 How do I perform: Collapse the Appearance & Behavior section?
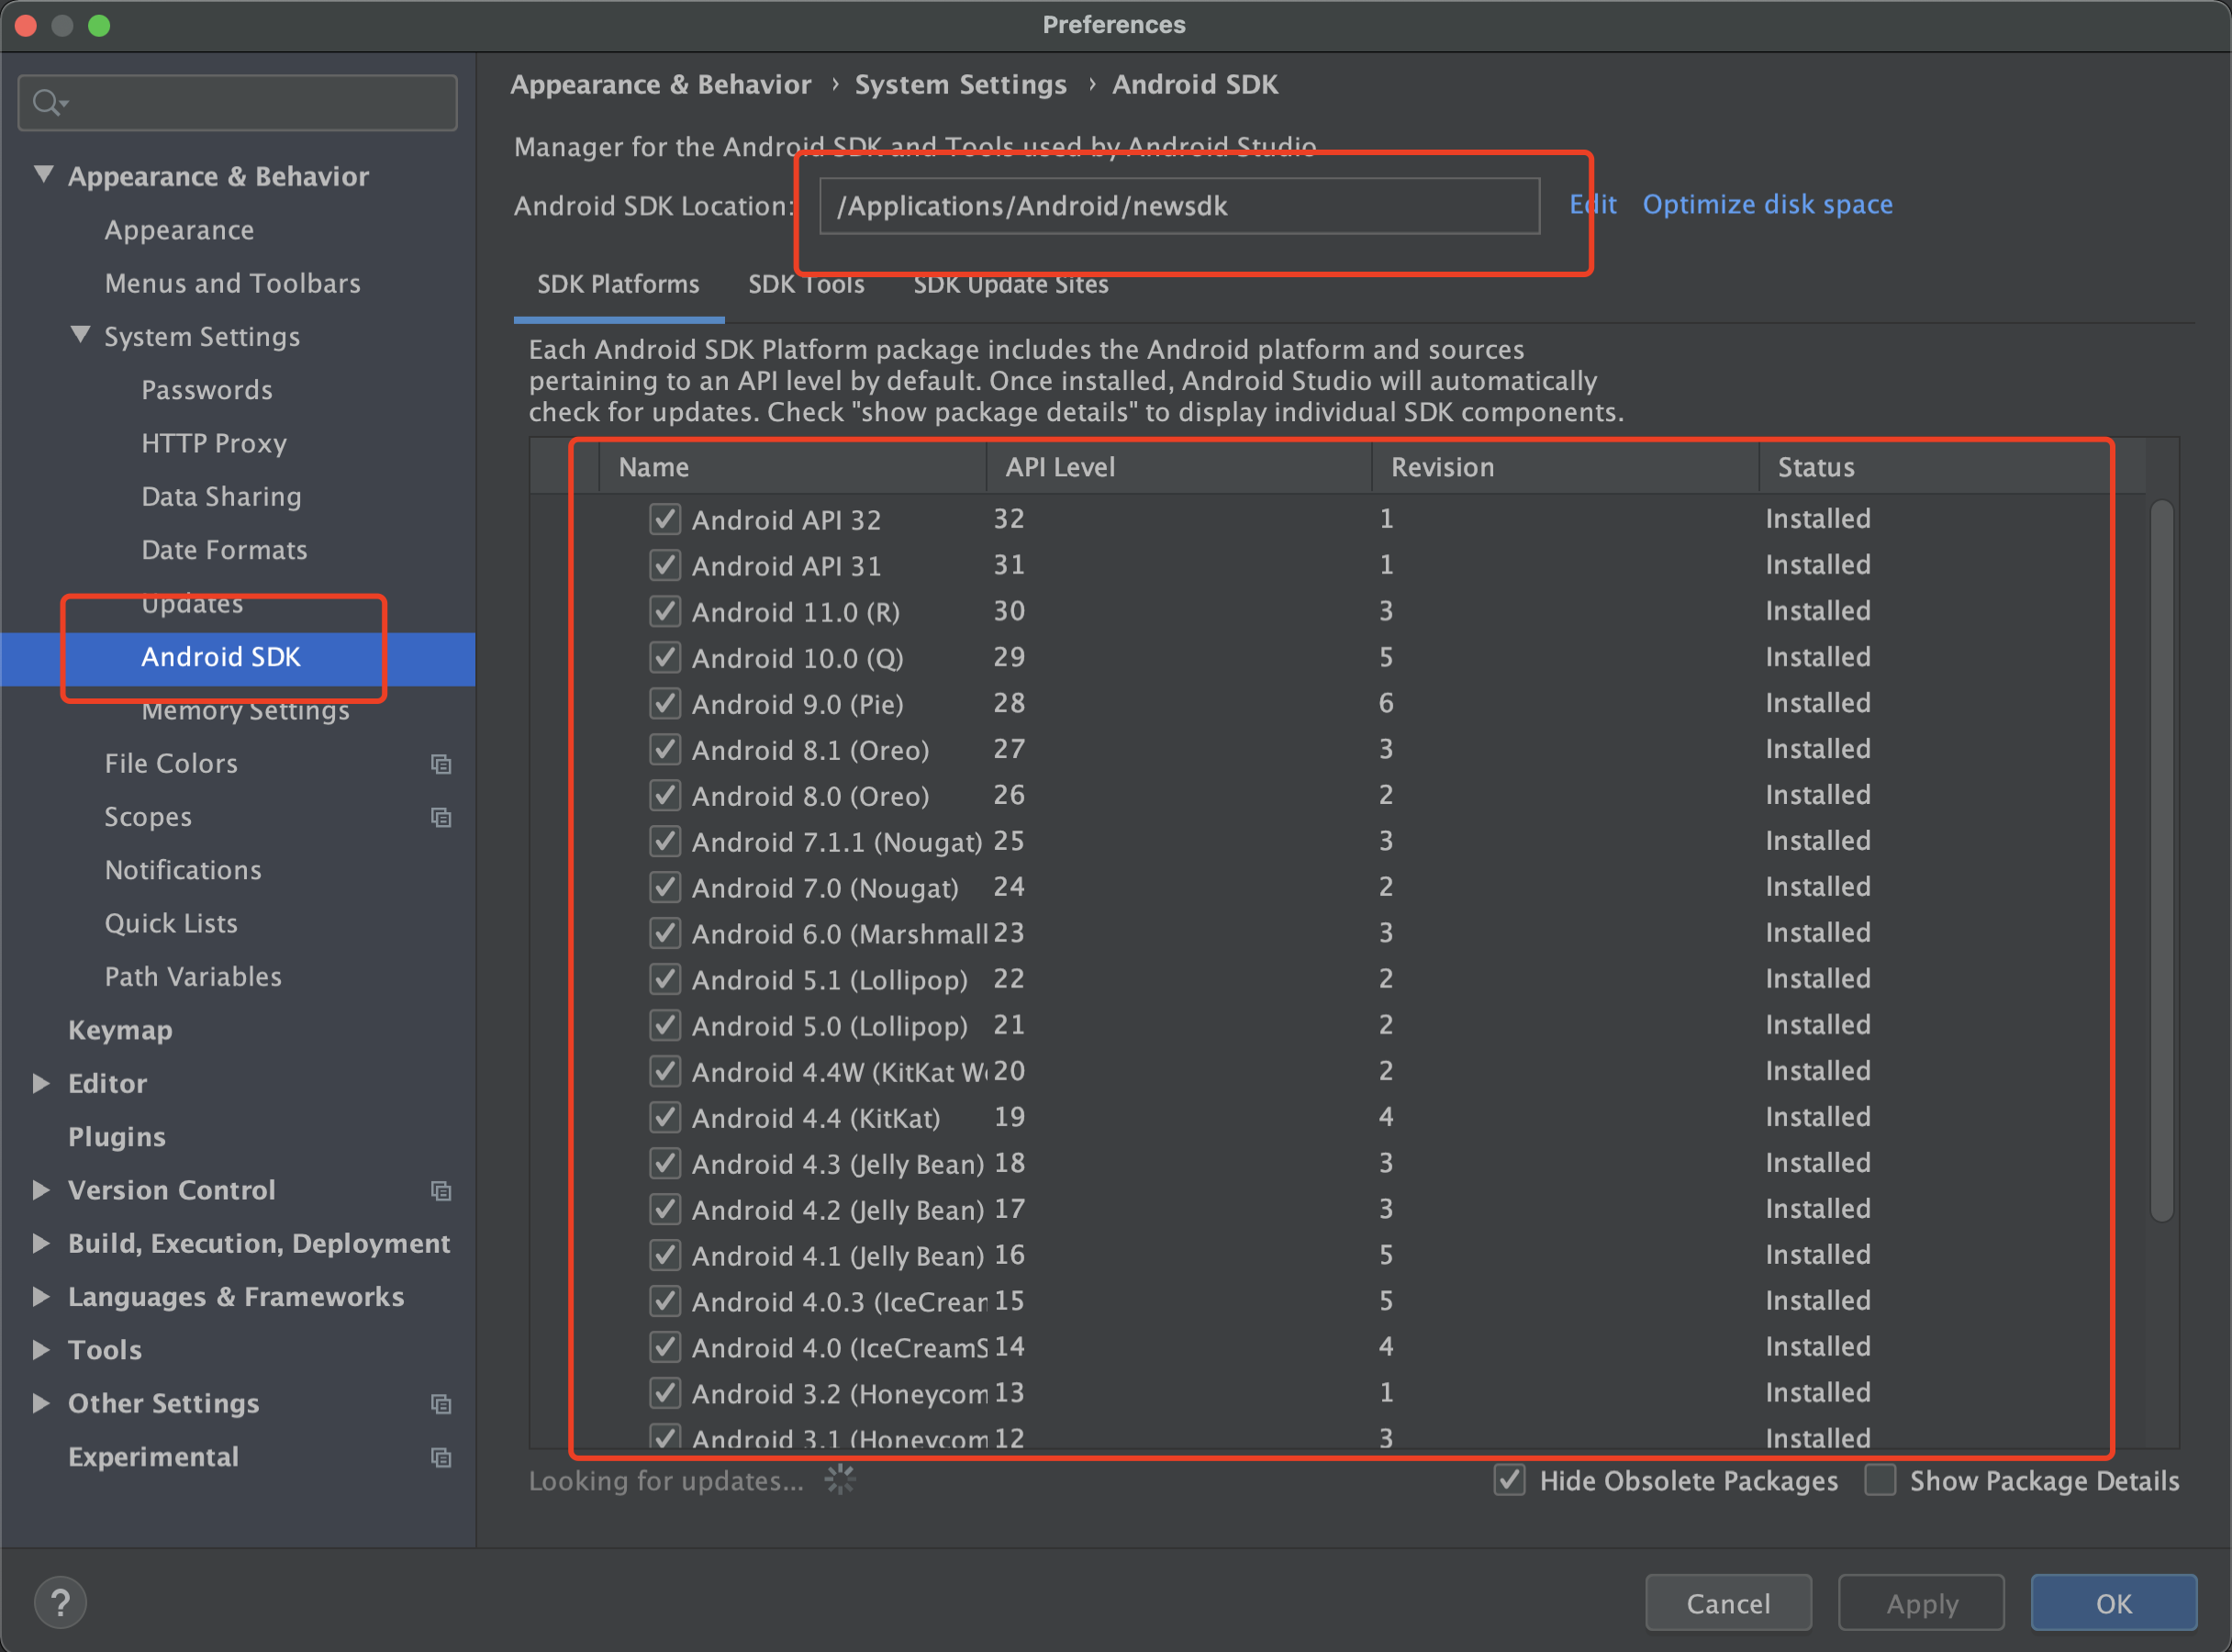tap(44, 175)
